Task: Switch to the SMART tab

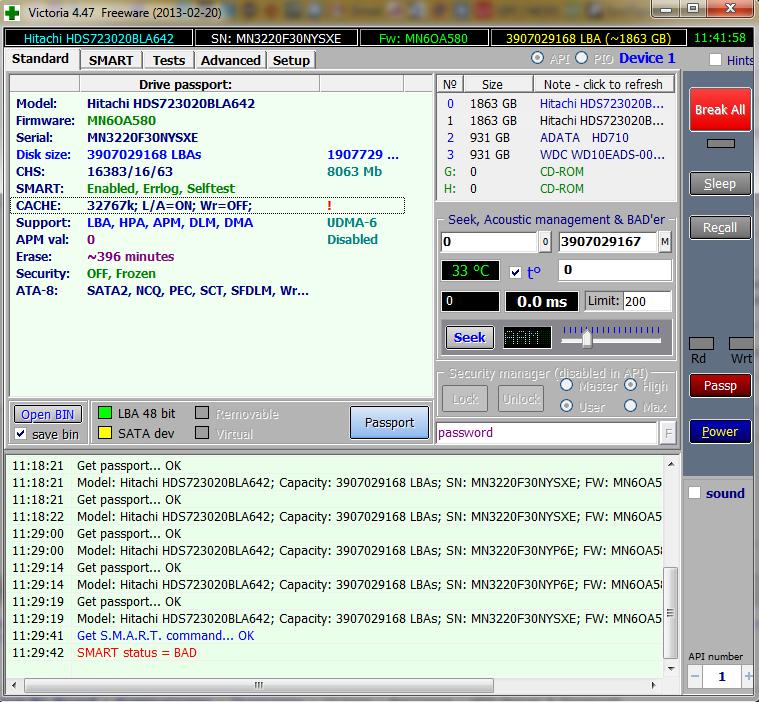Action: tap(111, 61)
